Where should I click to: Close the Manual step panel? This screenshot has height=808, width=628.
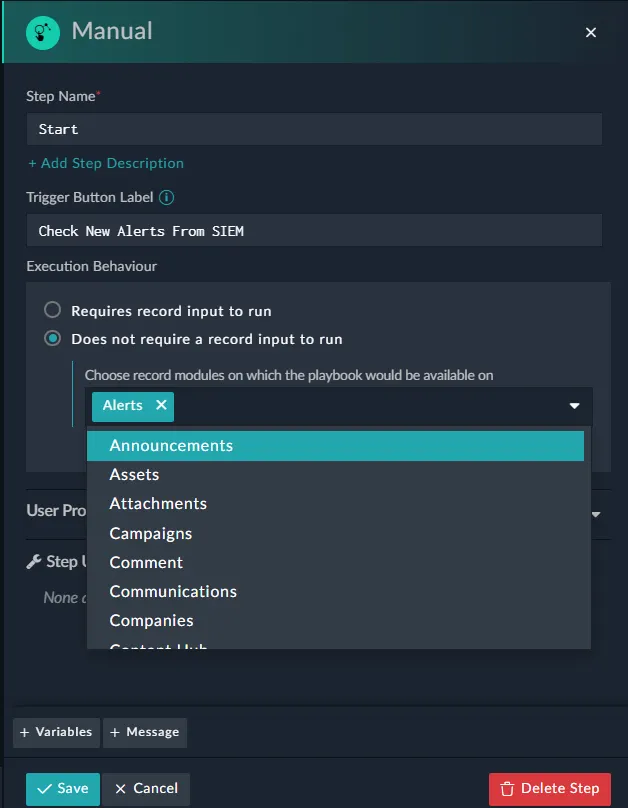(x=591, y=33)
